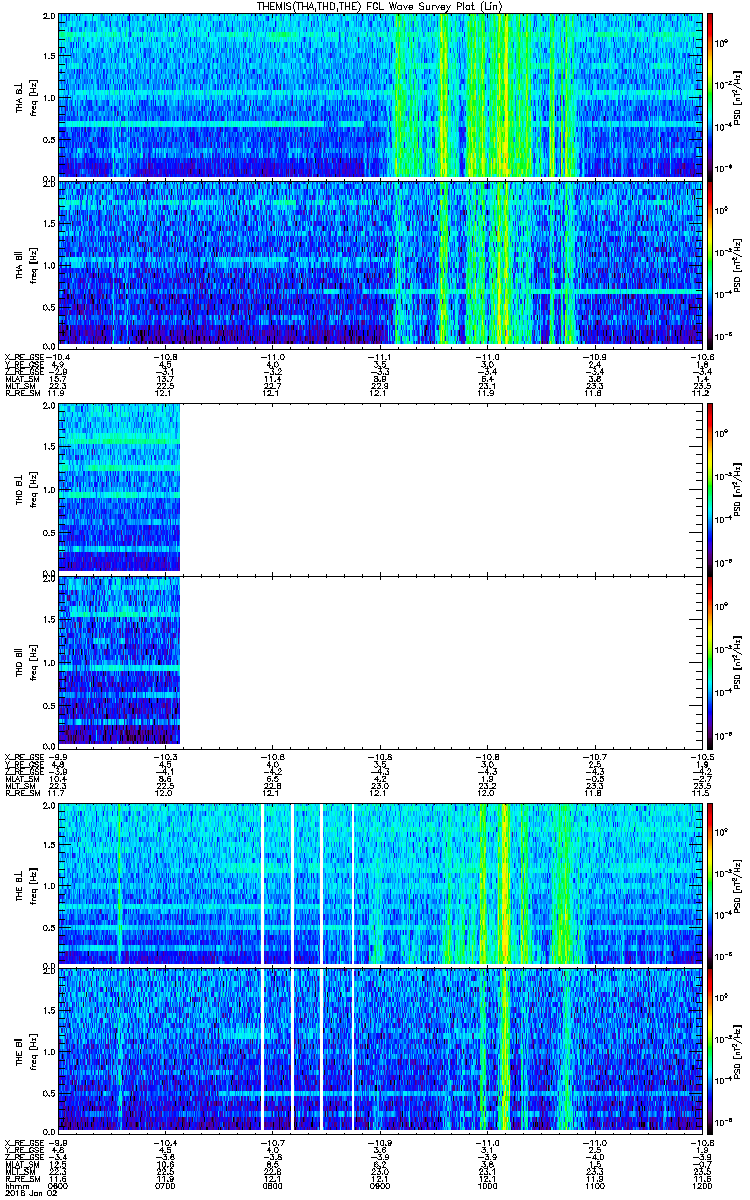Image resolution: width=750 pixels, height=1200 pixels.
Task: Click the 'THD BL' y-axis label
Action: [19, 488]
